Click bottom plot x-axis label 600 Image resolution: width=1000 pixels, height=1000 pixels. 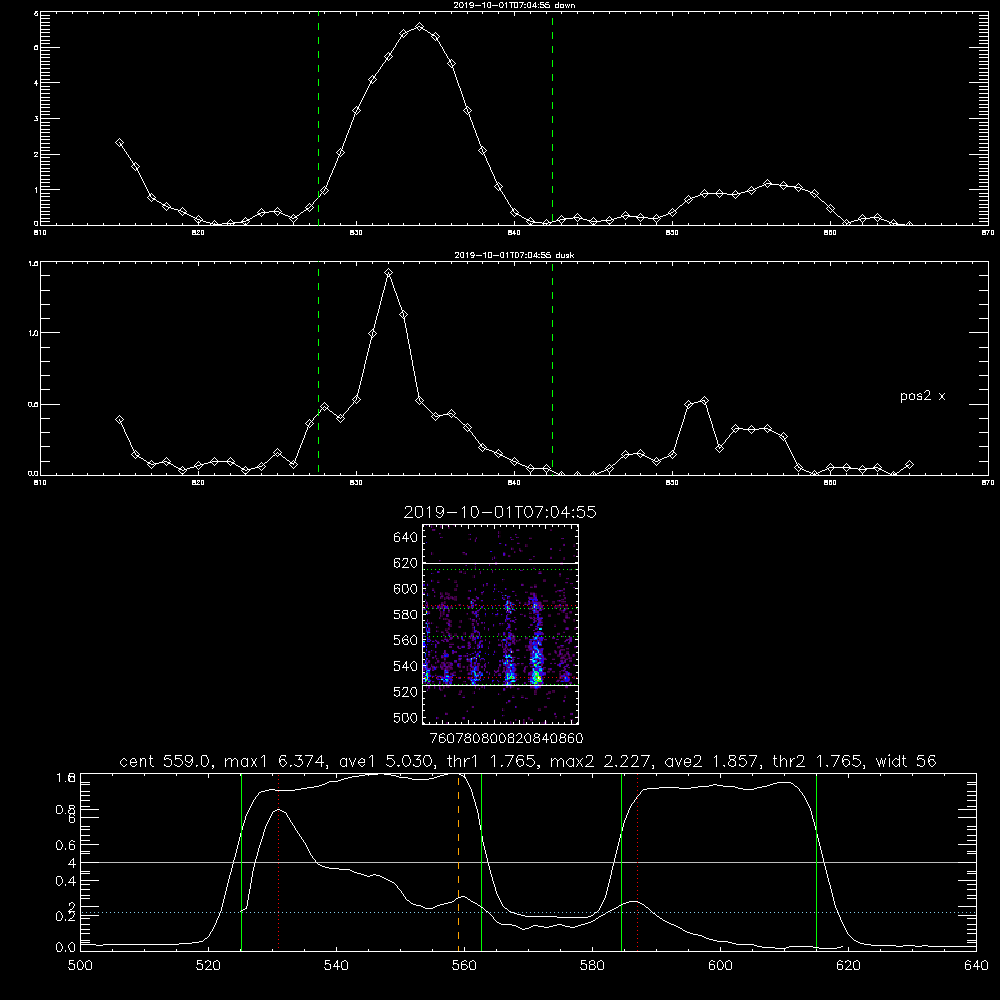[x=721, y=966]
